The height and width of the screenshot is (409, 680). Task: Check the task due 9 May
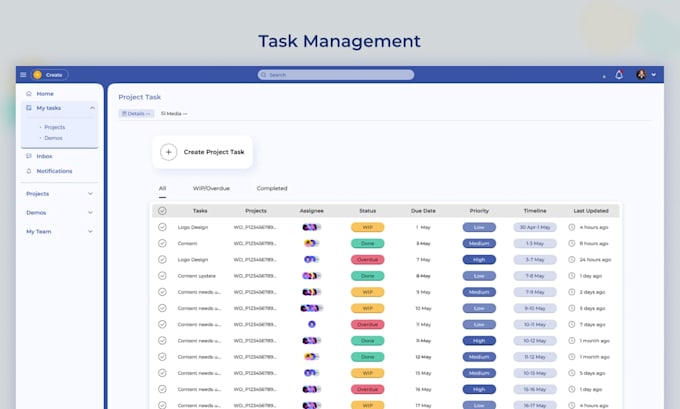[x=162, y=292]
